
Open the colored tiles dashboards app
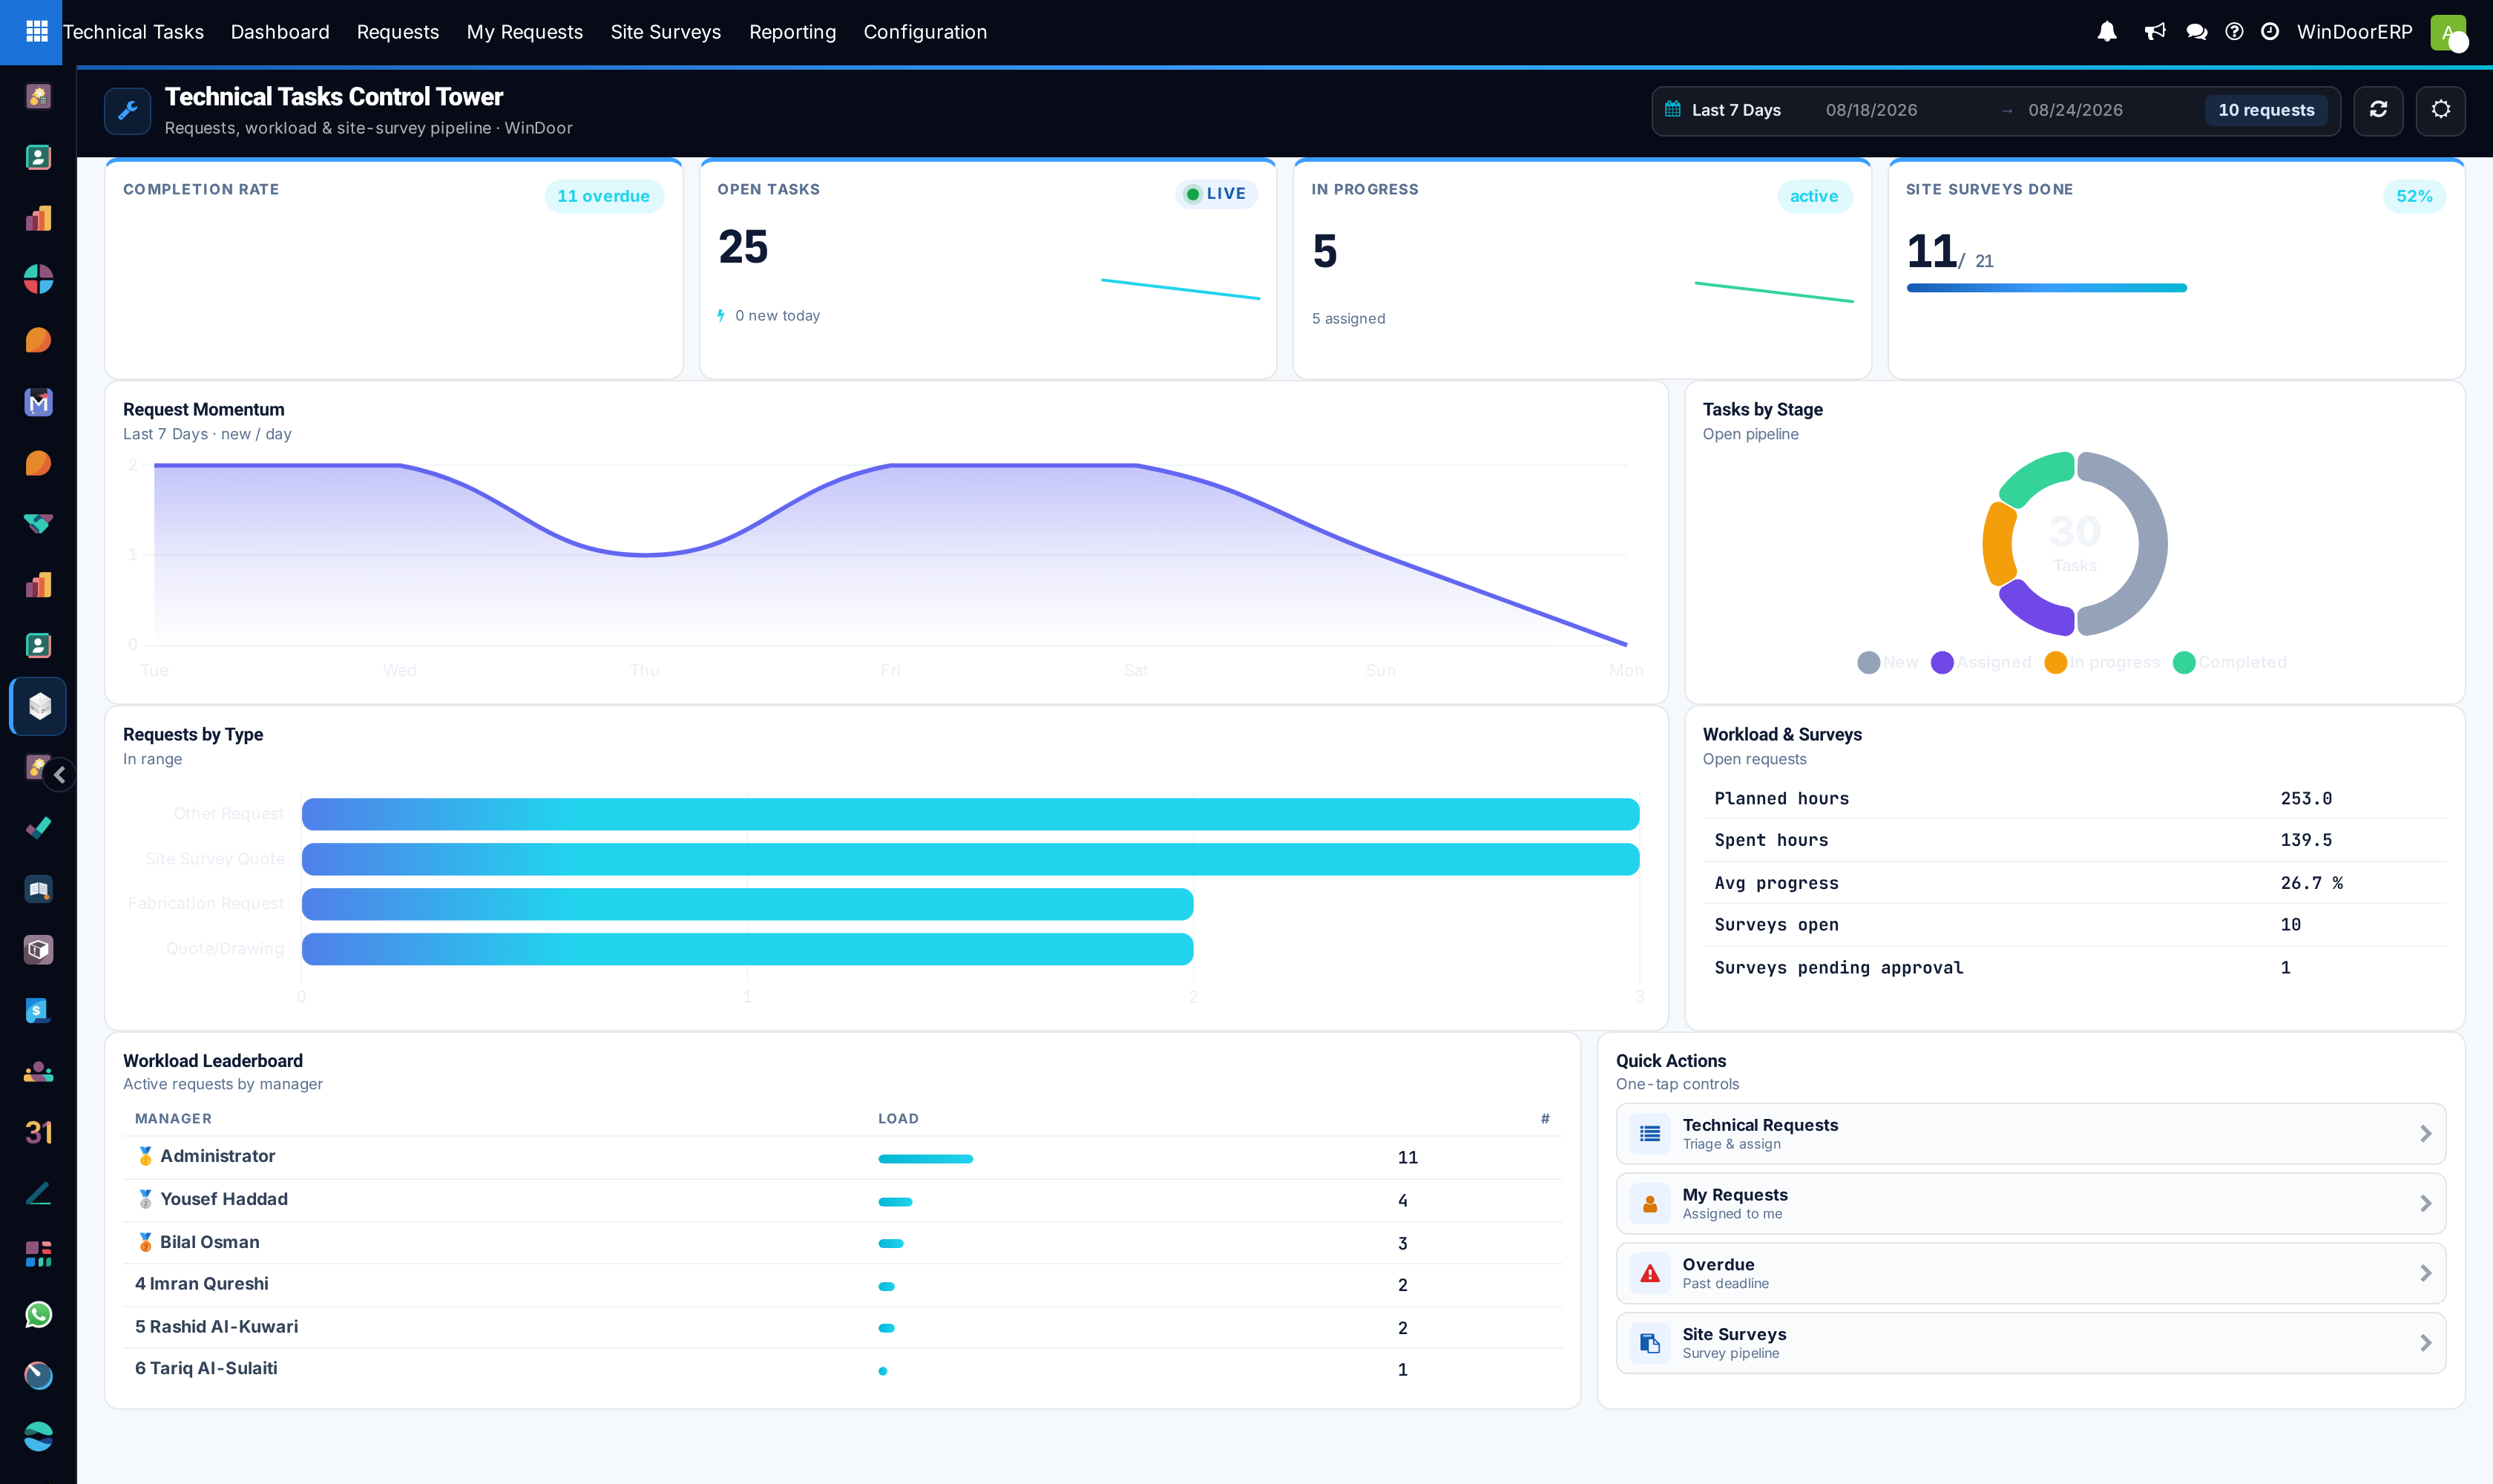(x=38, y=1254)
